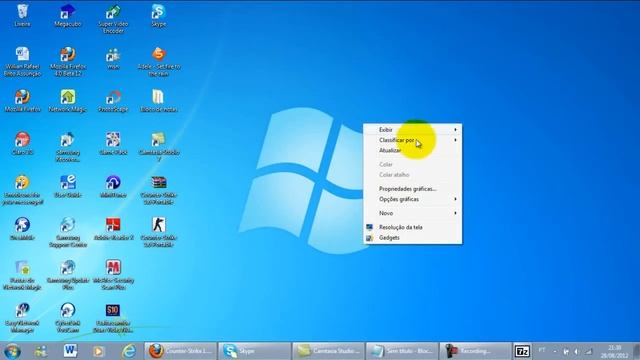Image resolution: width=640 pixels, height=360 pixels.
Task: Expand the Opções gráficas submenu
Action: pyautogui.click(x=413, y=199)
